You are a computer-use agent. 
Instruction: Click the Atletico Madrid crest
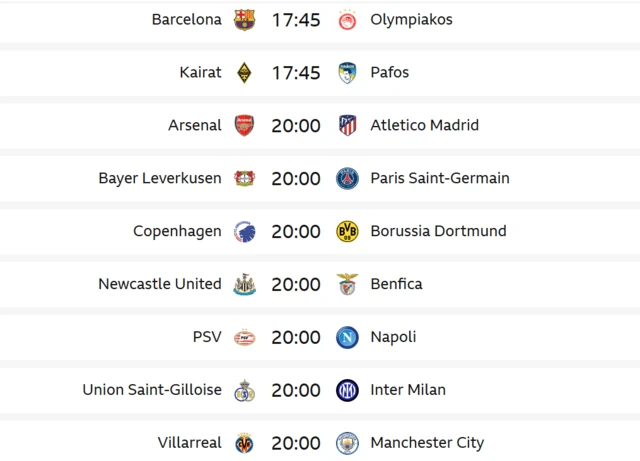(347, 126)
